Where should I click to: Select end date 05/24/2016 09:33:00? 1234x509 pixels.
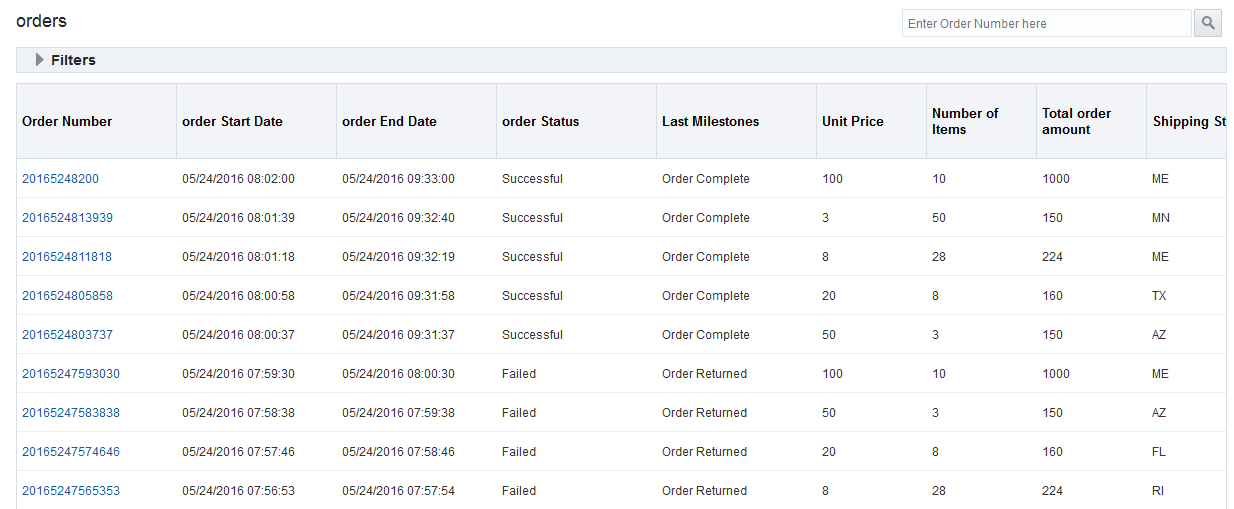(398, 179)
